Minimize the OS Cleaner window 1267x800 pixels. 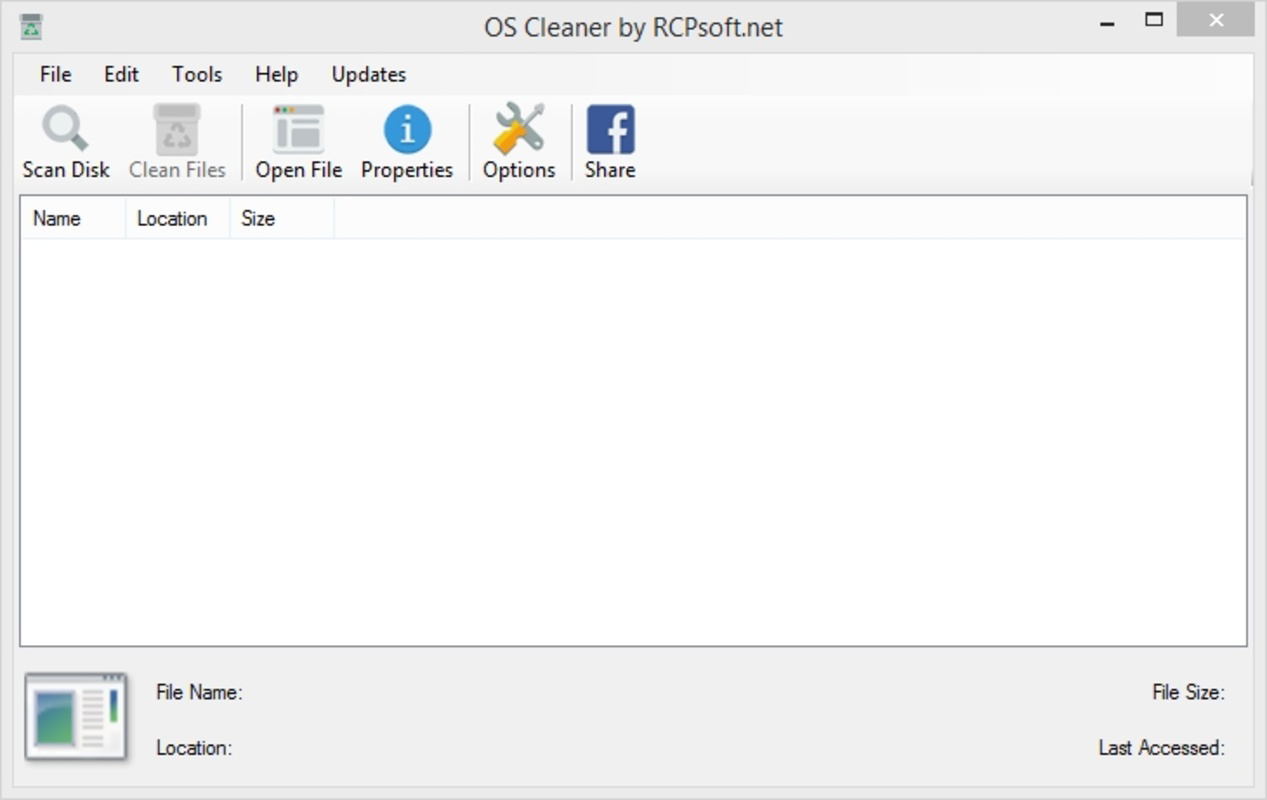tap(1107, 21)
